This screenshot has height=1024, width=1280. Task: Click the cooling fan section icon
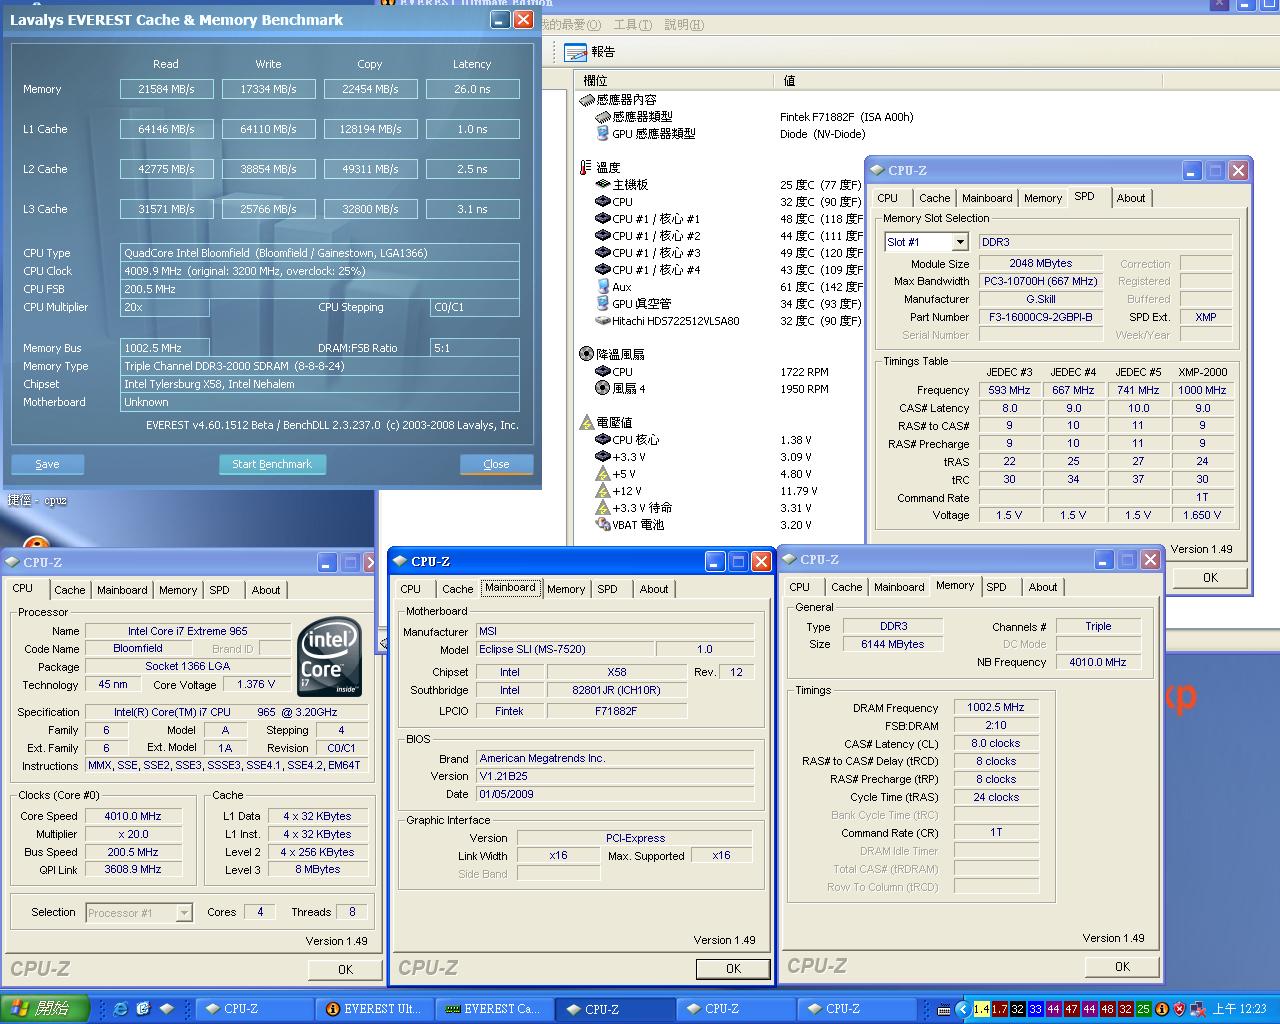pos(586,354)
